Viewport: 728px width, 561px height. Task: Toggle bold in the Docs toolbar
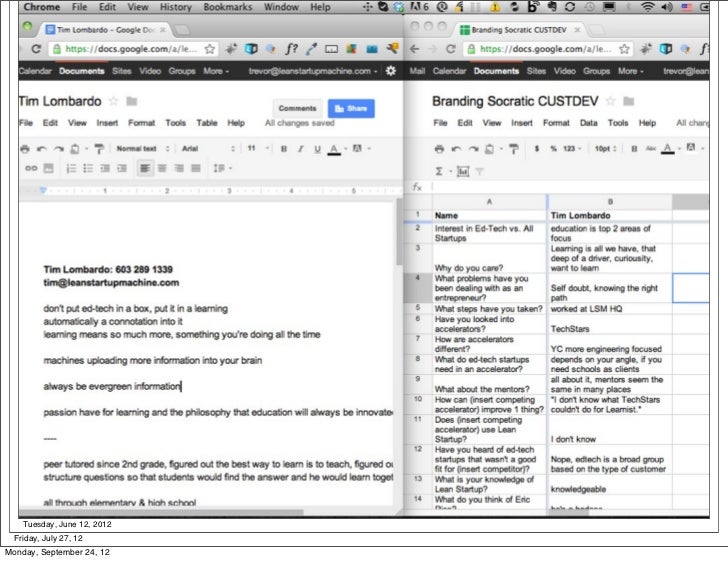(x=284, y=149)
